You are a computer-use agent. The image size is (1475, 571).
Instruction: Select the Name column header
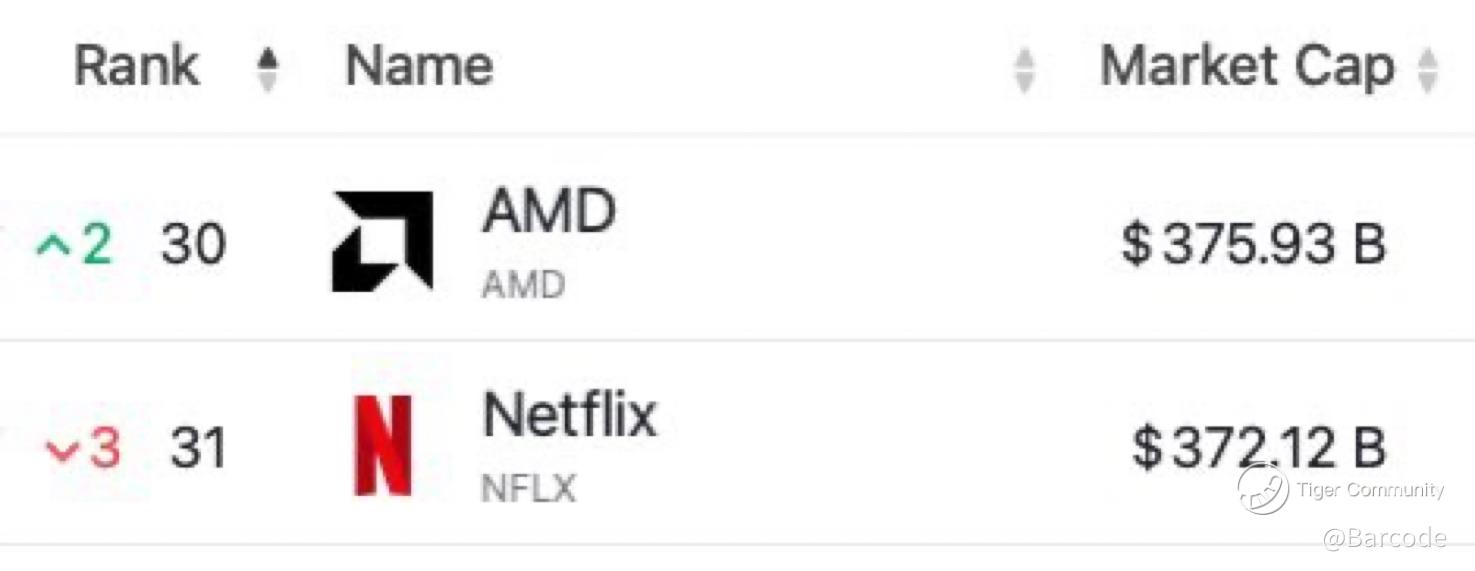pyautogui.click(x=419, y=67)
